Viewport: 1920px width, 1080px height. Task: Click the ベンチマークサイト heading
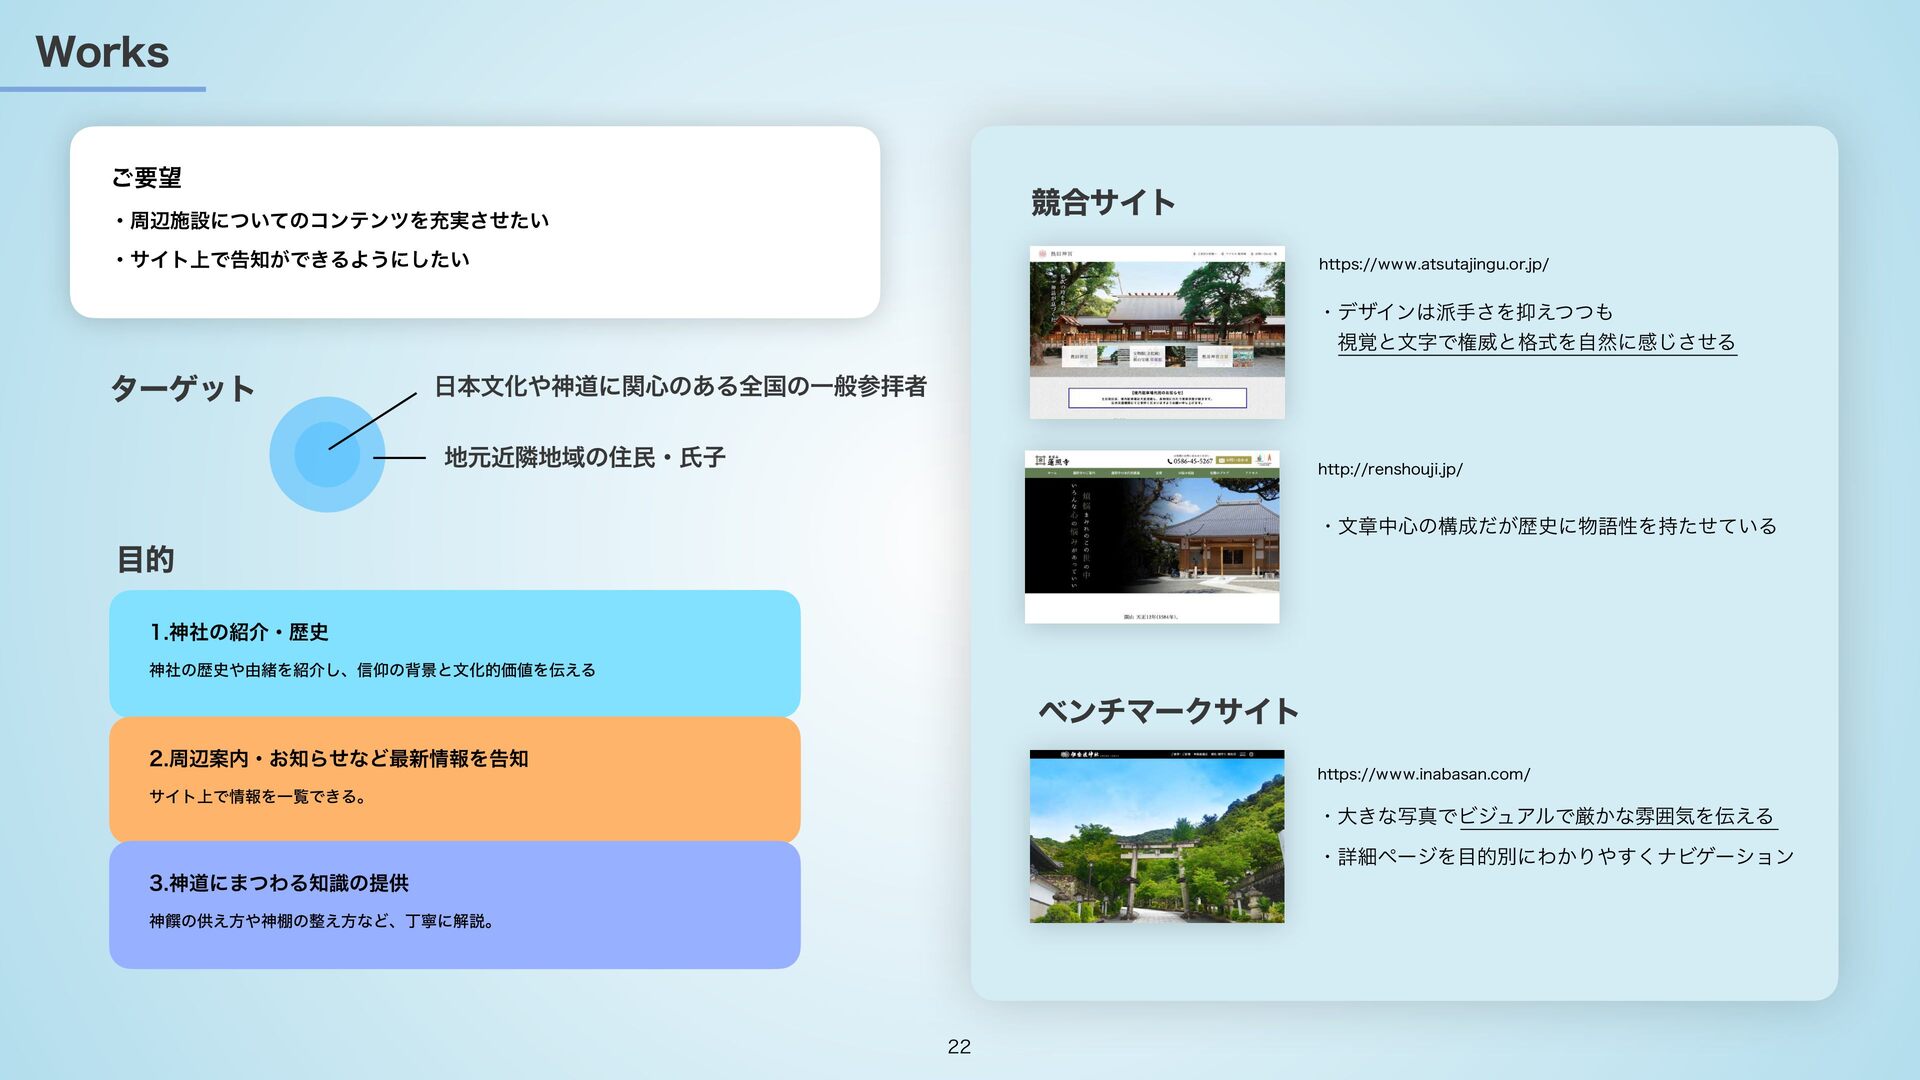click(1168, 711)
